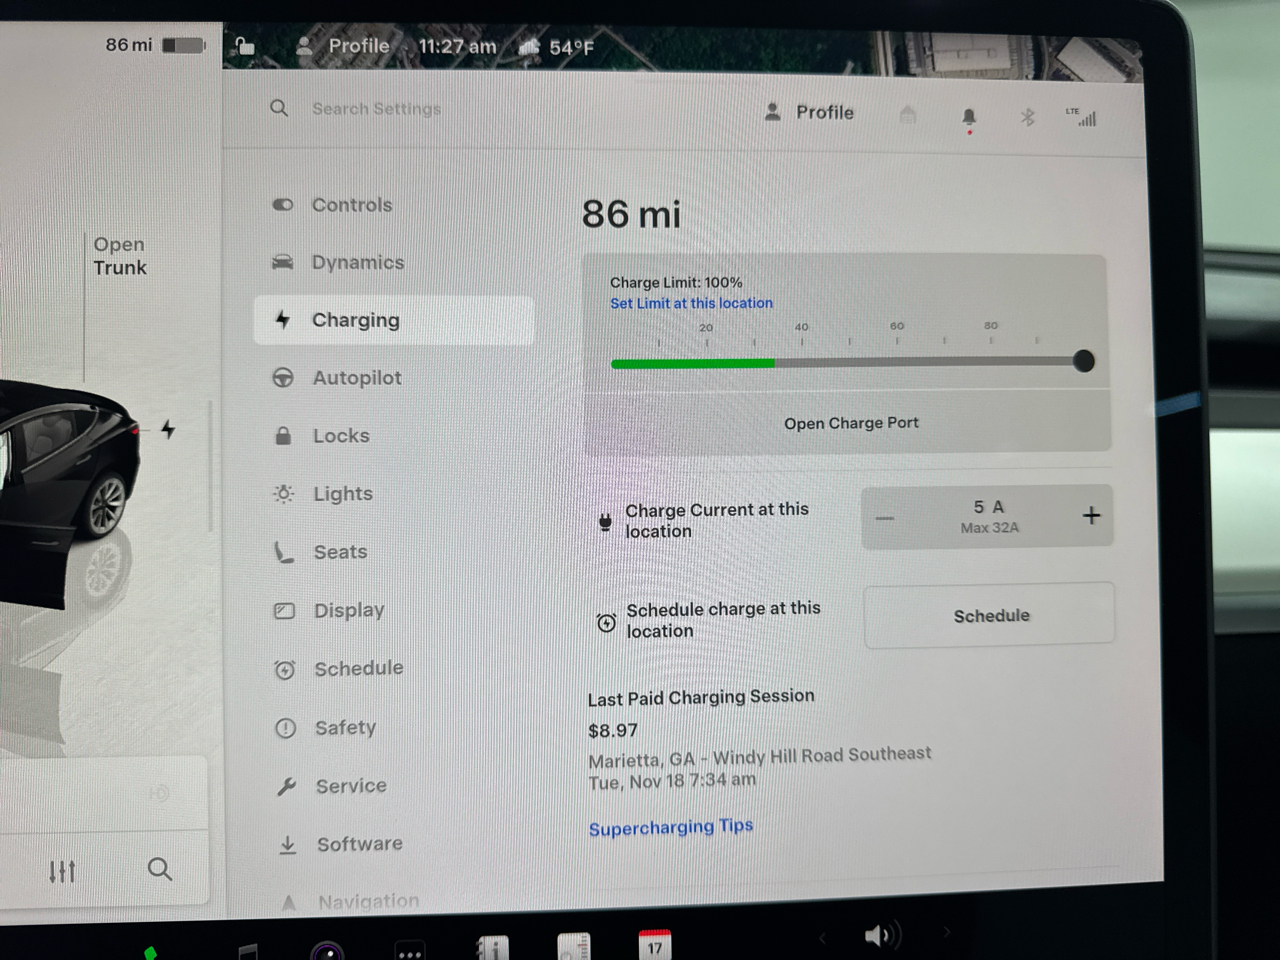Image resolution: width=1280 pixels, height=960 pixels.
Task: Open Bluetooth settings icon
Action: coord(1027,117)
